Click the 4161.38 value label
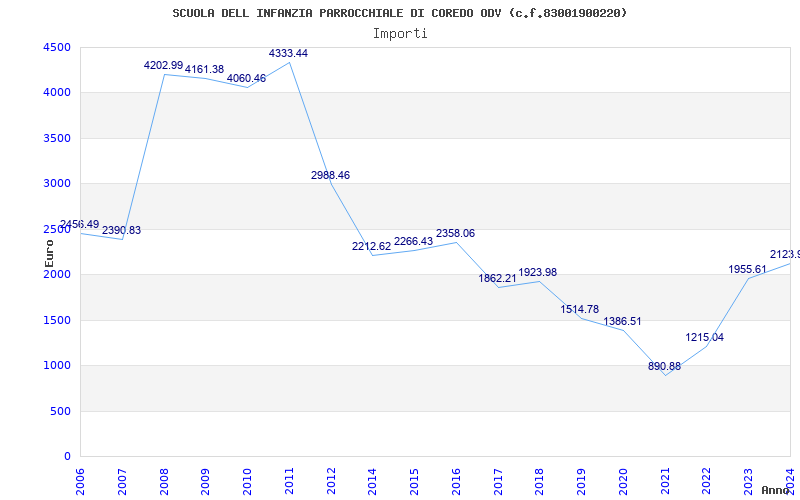This screenshot has width=800, height=500. coord(205,69)
